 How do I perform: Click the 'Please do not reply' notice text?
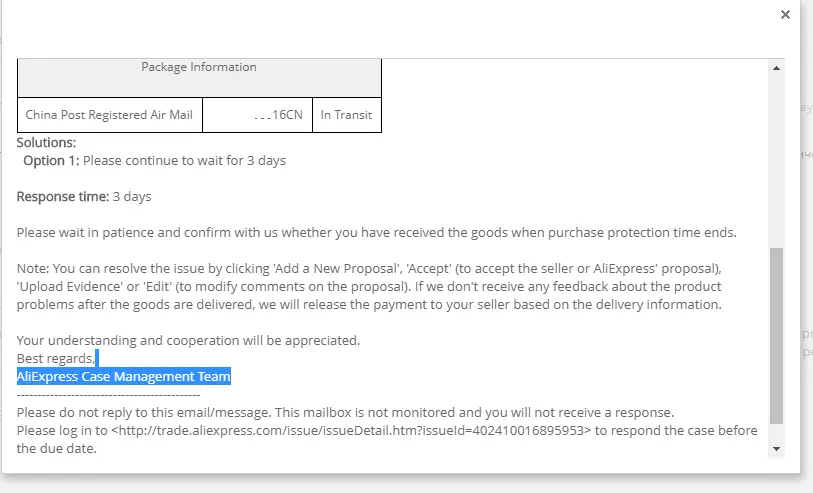coord(345,413)
